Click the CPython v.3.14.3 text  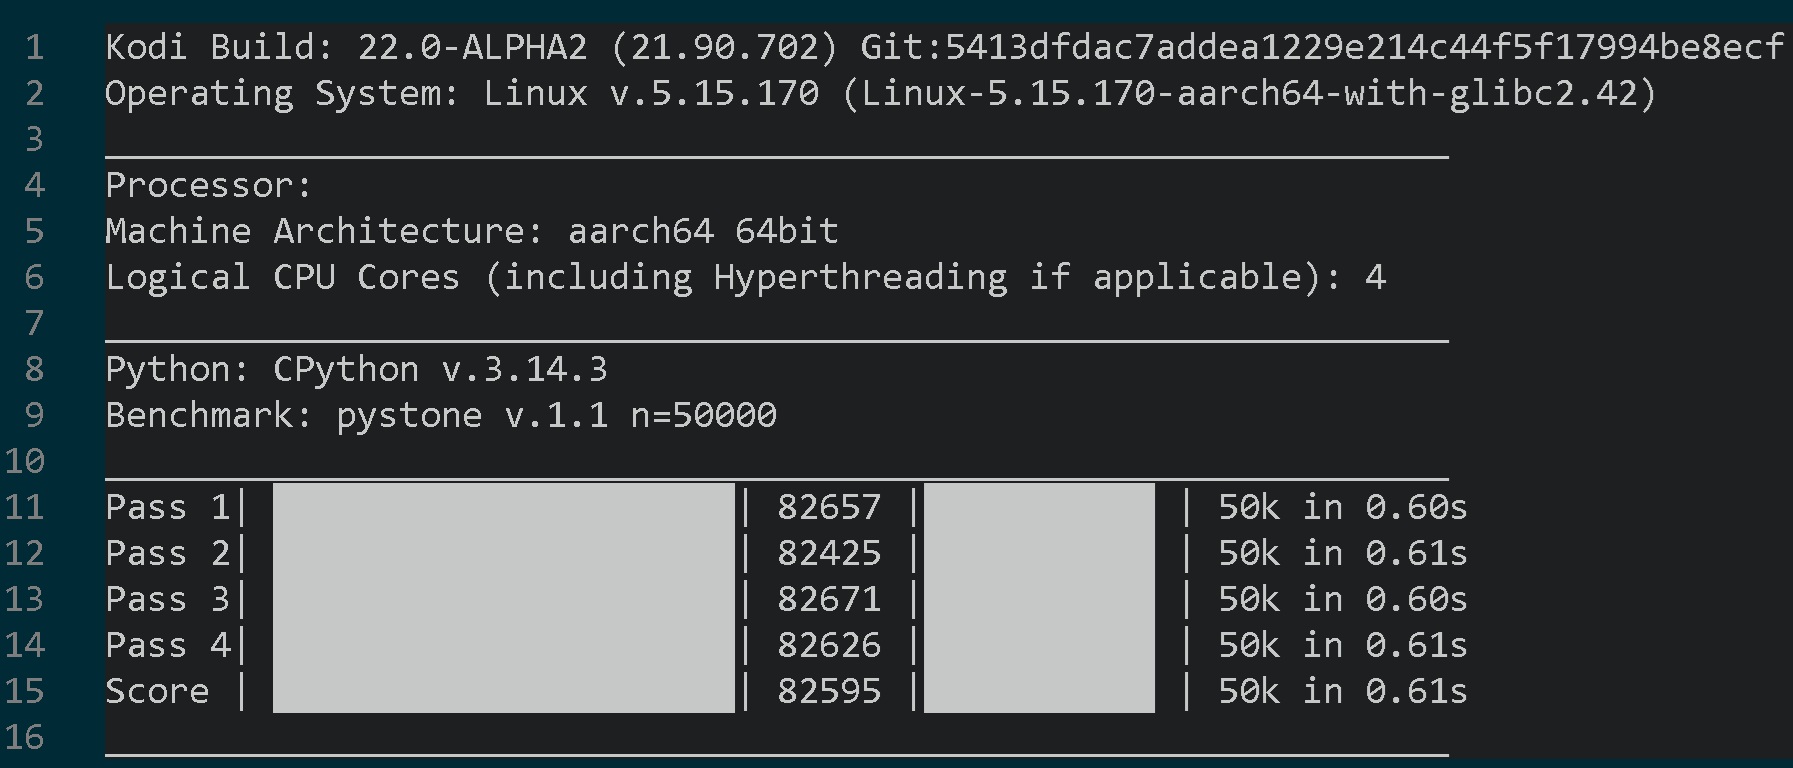point(440,369)
